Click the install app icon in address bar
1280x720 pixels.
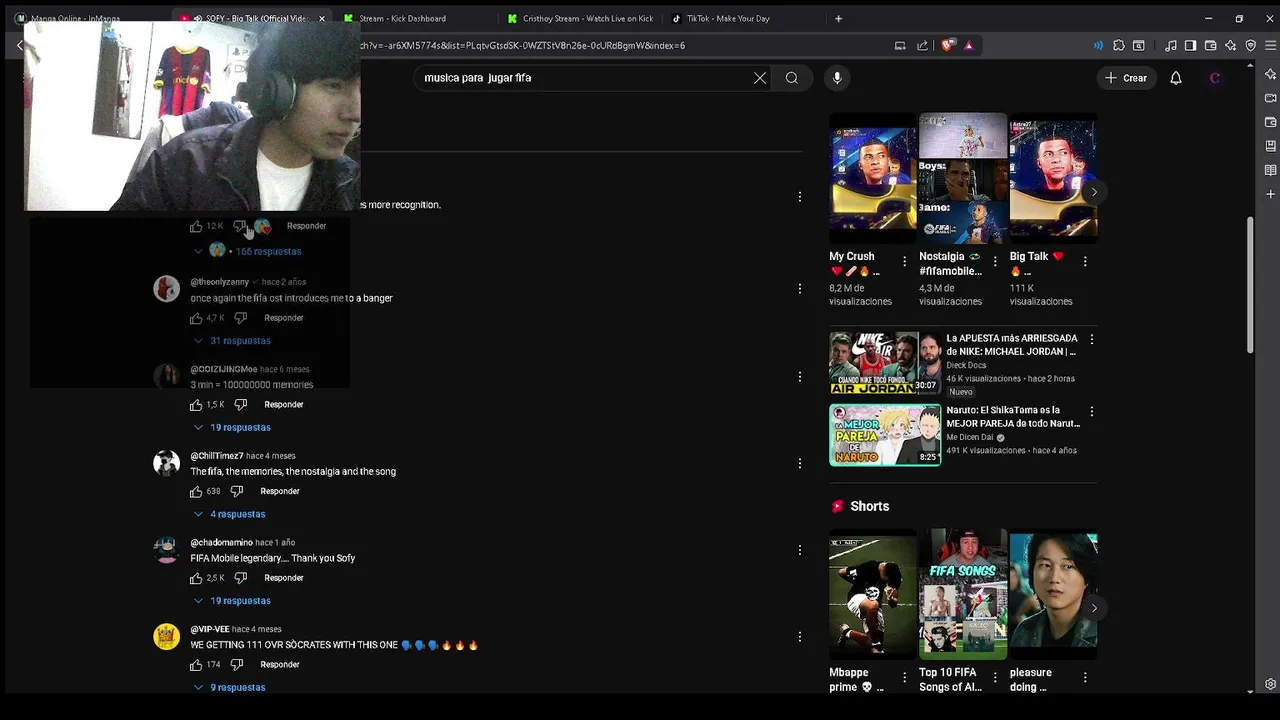coord(900,45)
